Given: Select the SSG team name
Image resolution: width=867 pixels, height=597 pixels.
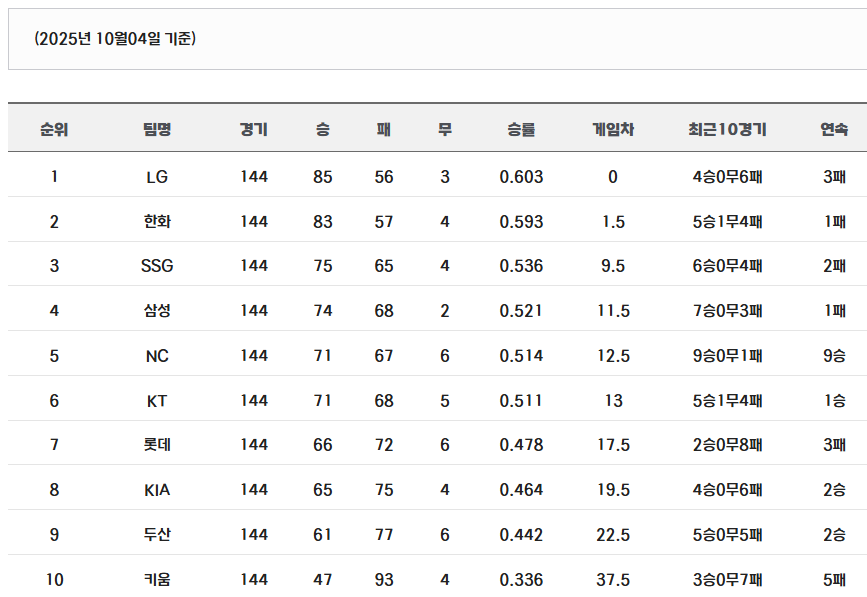Looking at the screenshot, I should click(x=157, y=266).
